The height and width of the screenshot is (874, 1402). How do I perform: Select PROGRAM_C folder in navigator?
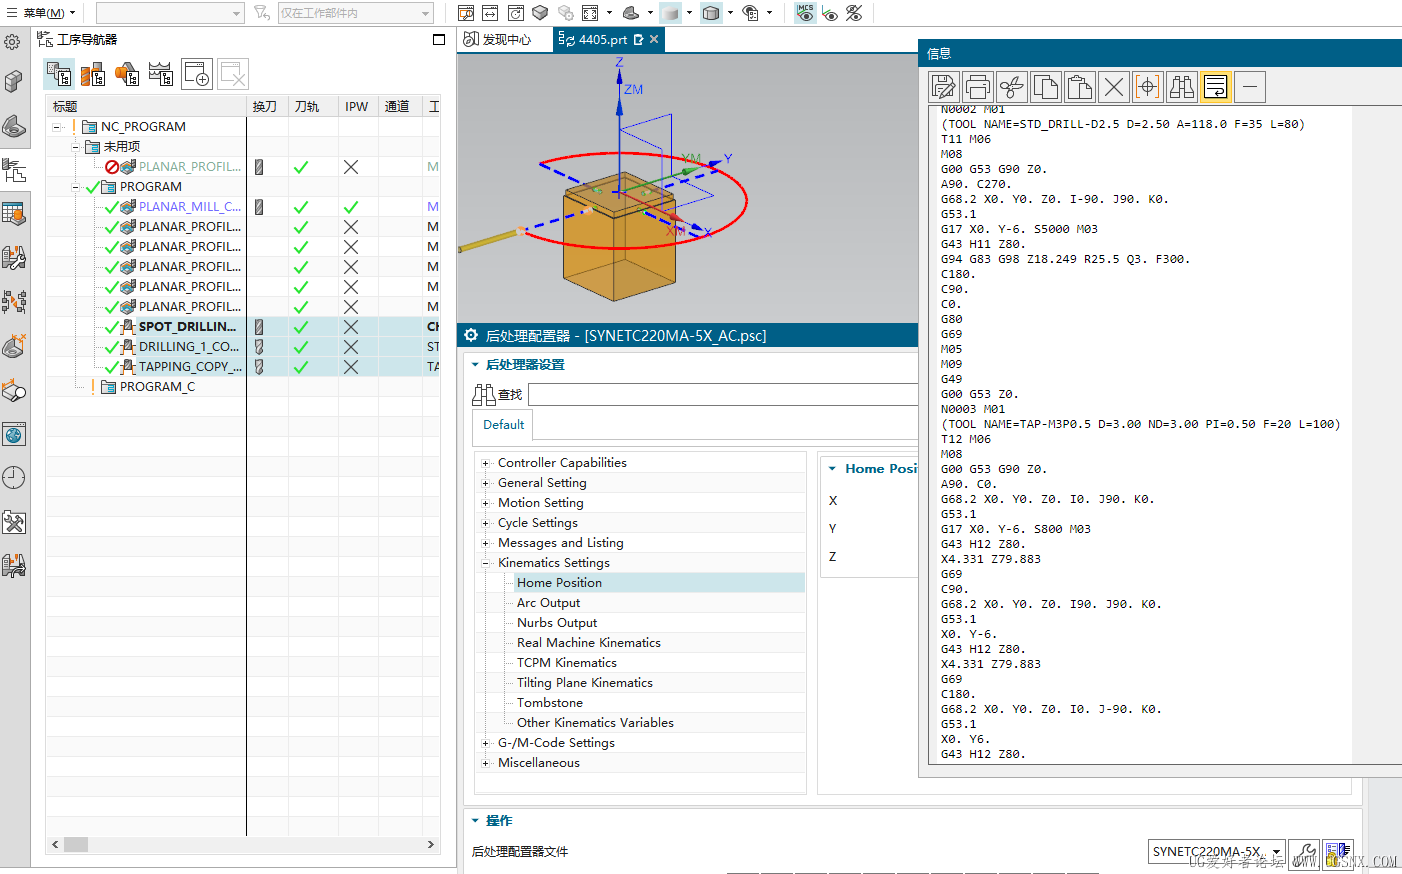coord(157,387)
